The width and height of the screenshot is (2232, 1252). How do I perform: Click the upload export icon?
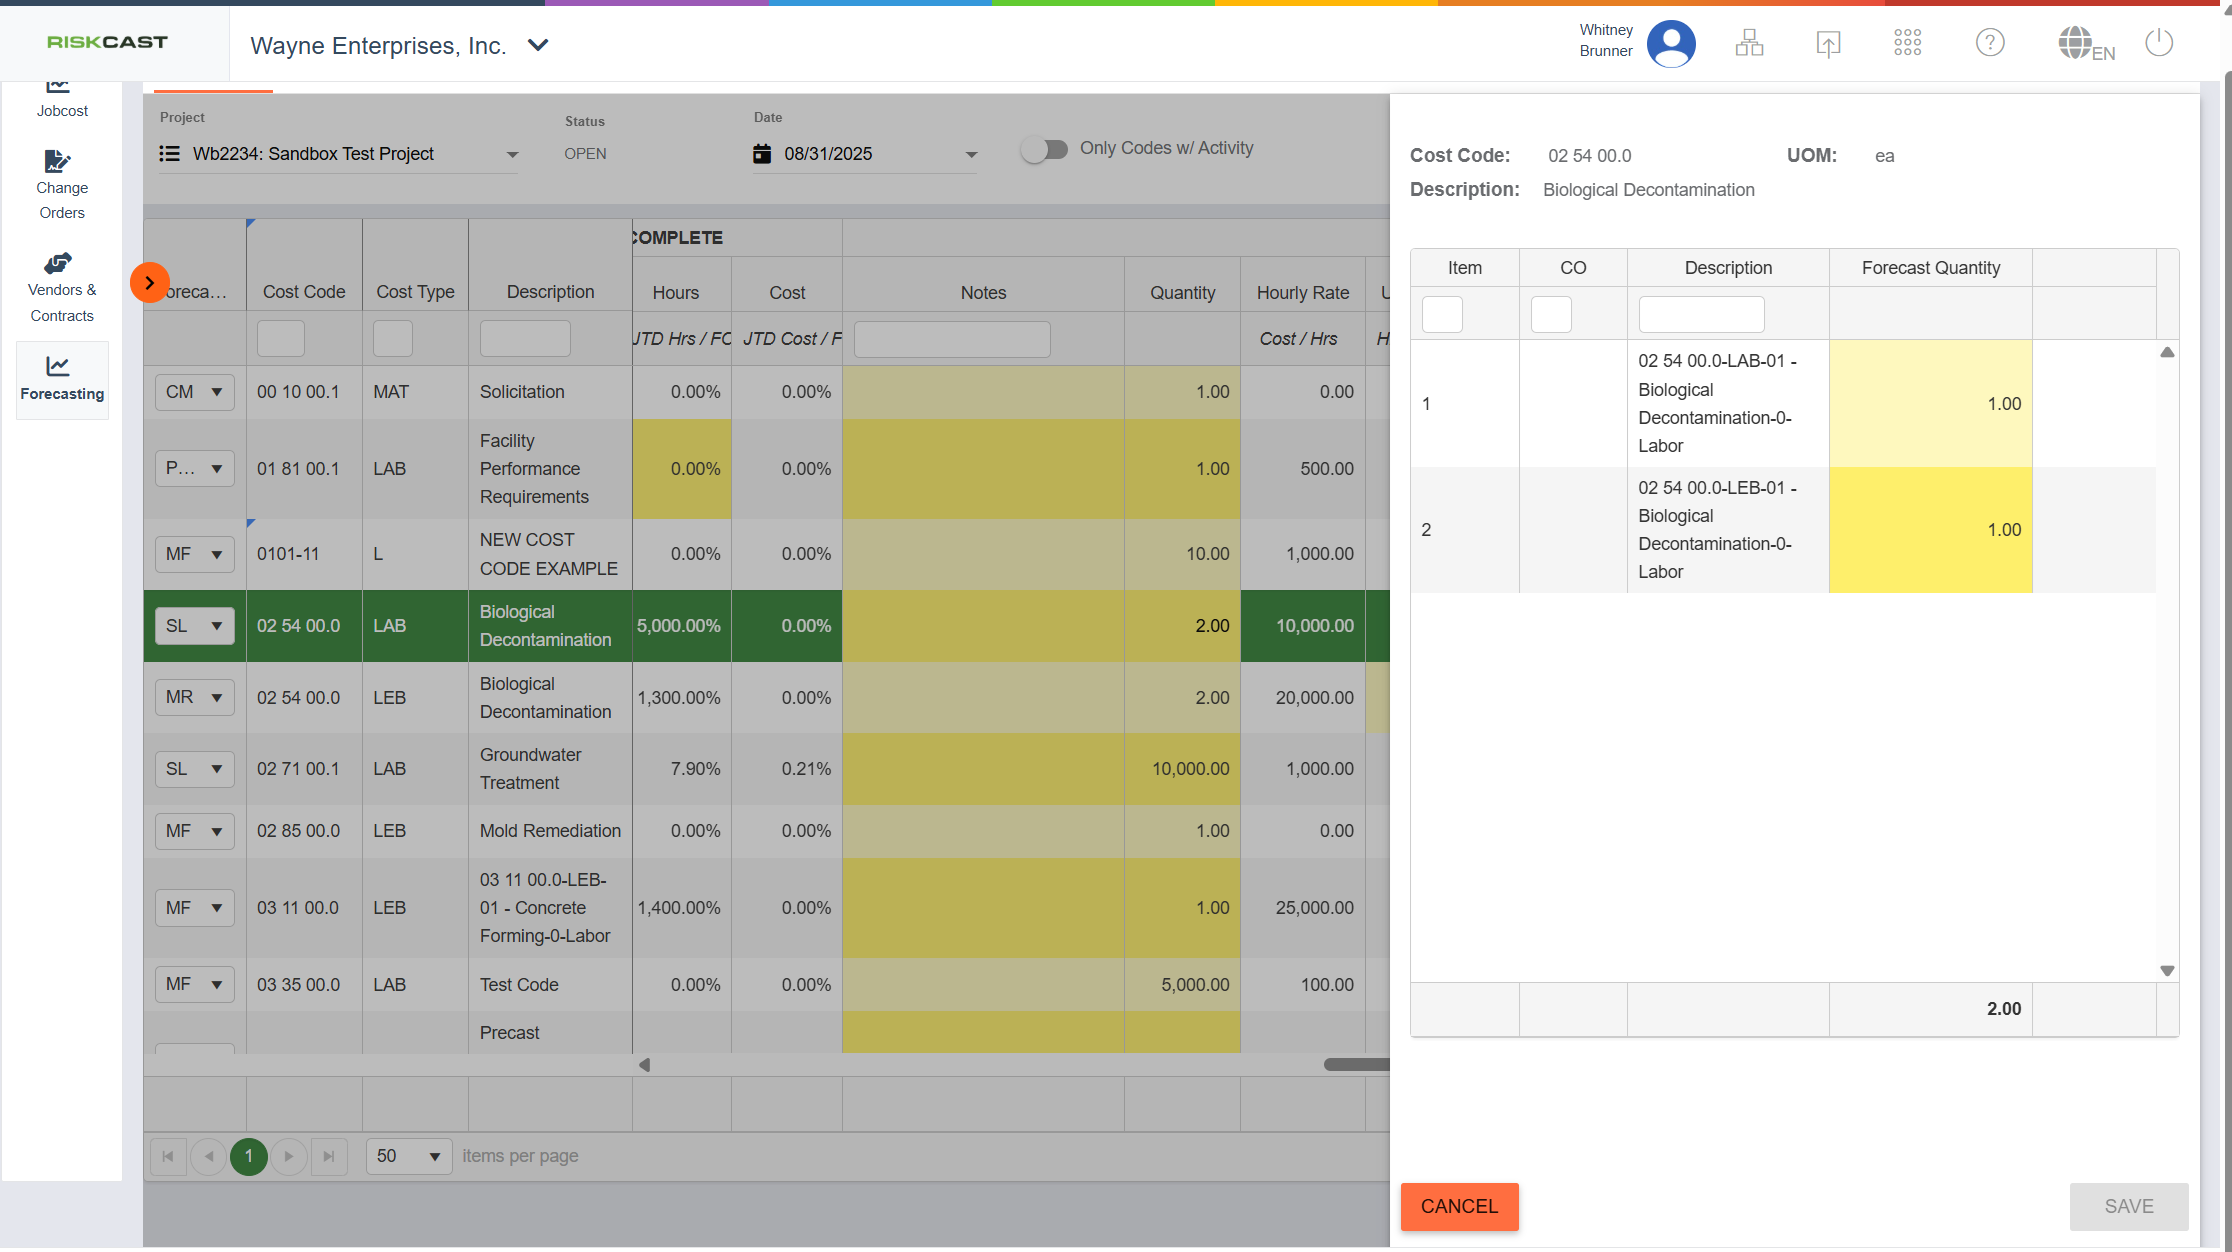tap(1828, 43)
